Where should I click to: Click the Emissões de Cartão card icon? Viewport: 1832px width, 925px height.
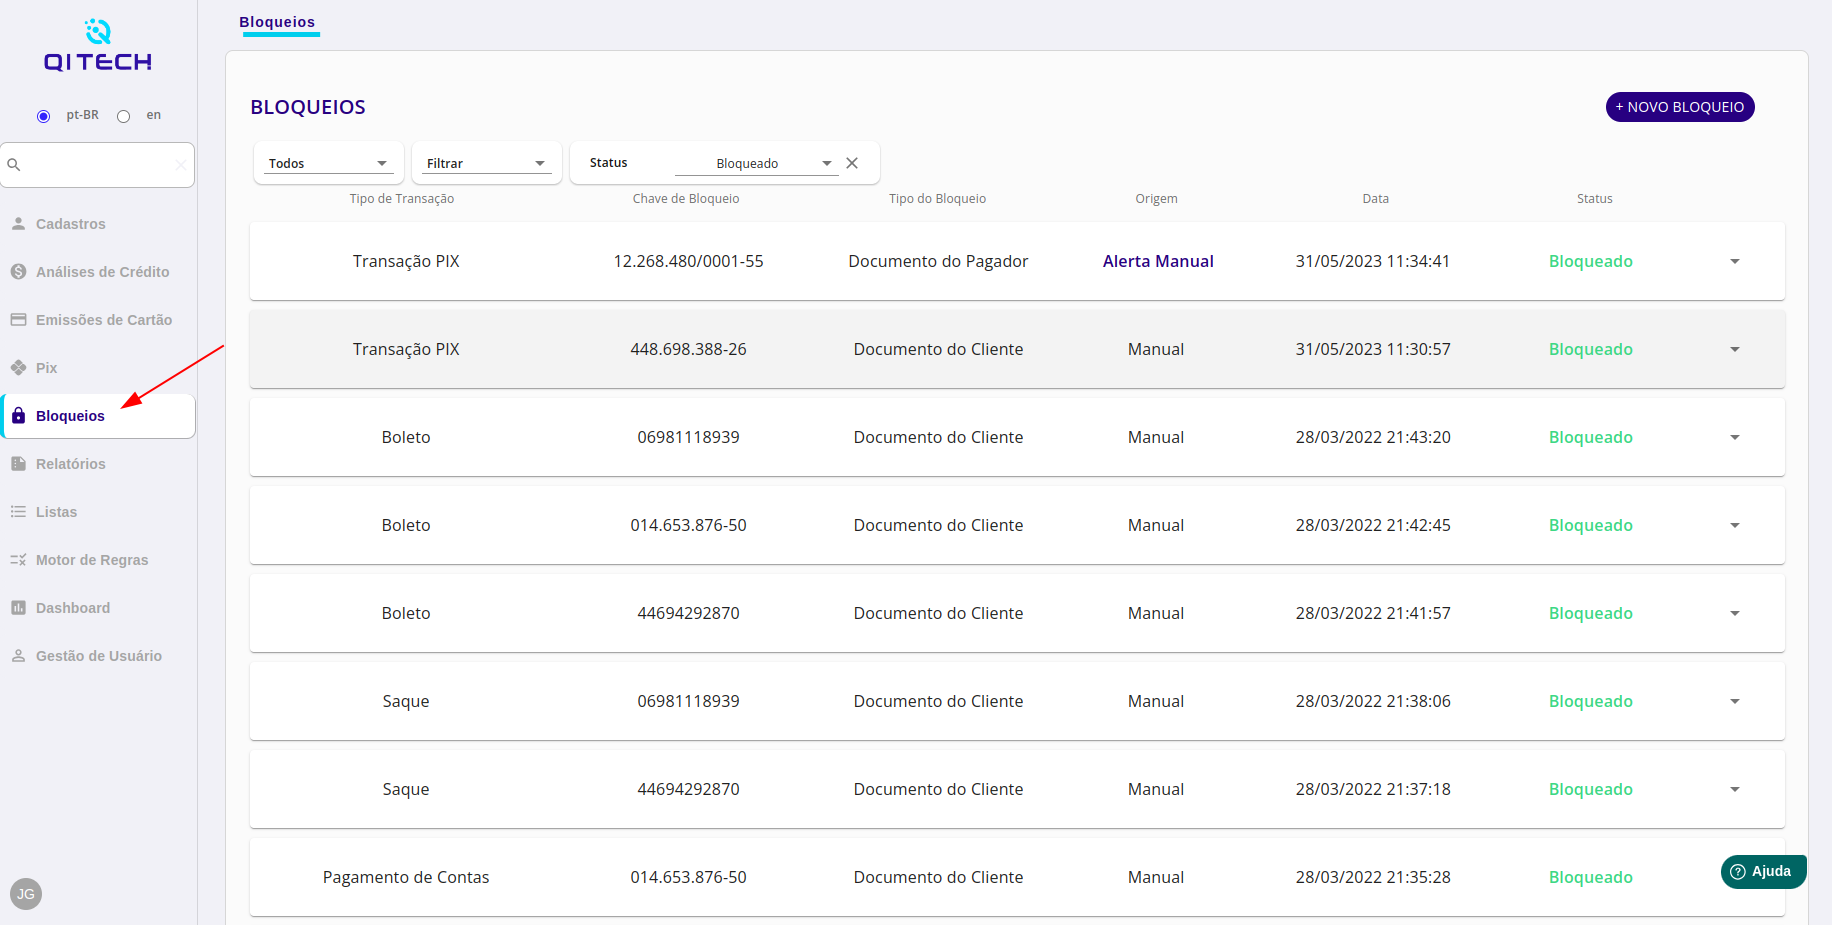pyautogui.click(x=18, y=320)
